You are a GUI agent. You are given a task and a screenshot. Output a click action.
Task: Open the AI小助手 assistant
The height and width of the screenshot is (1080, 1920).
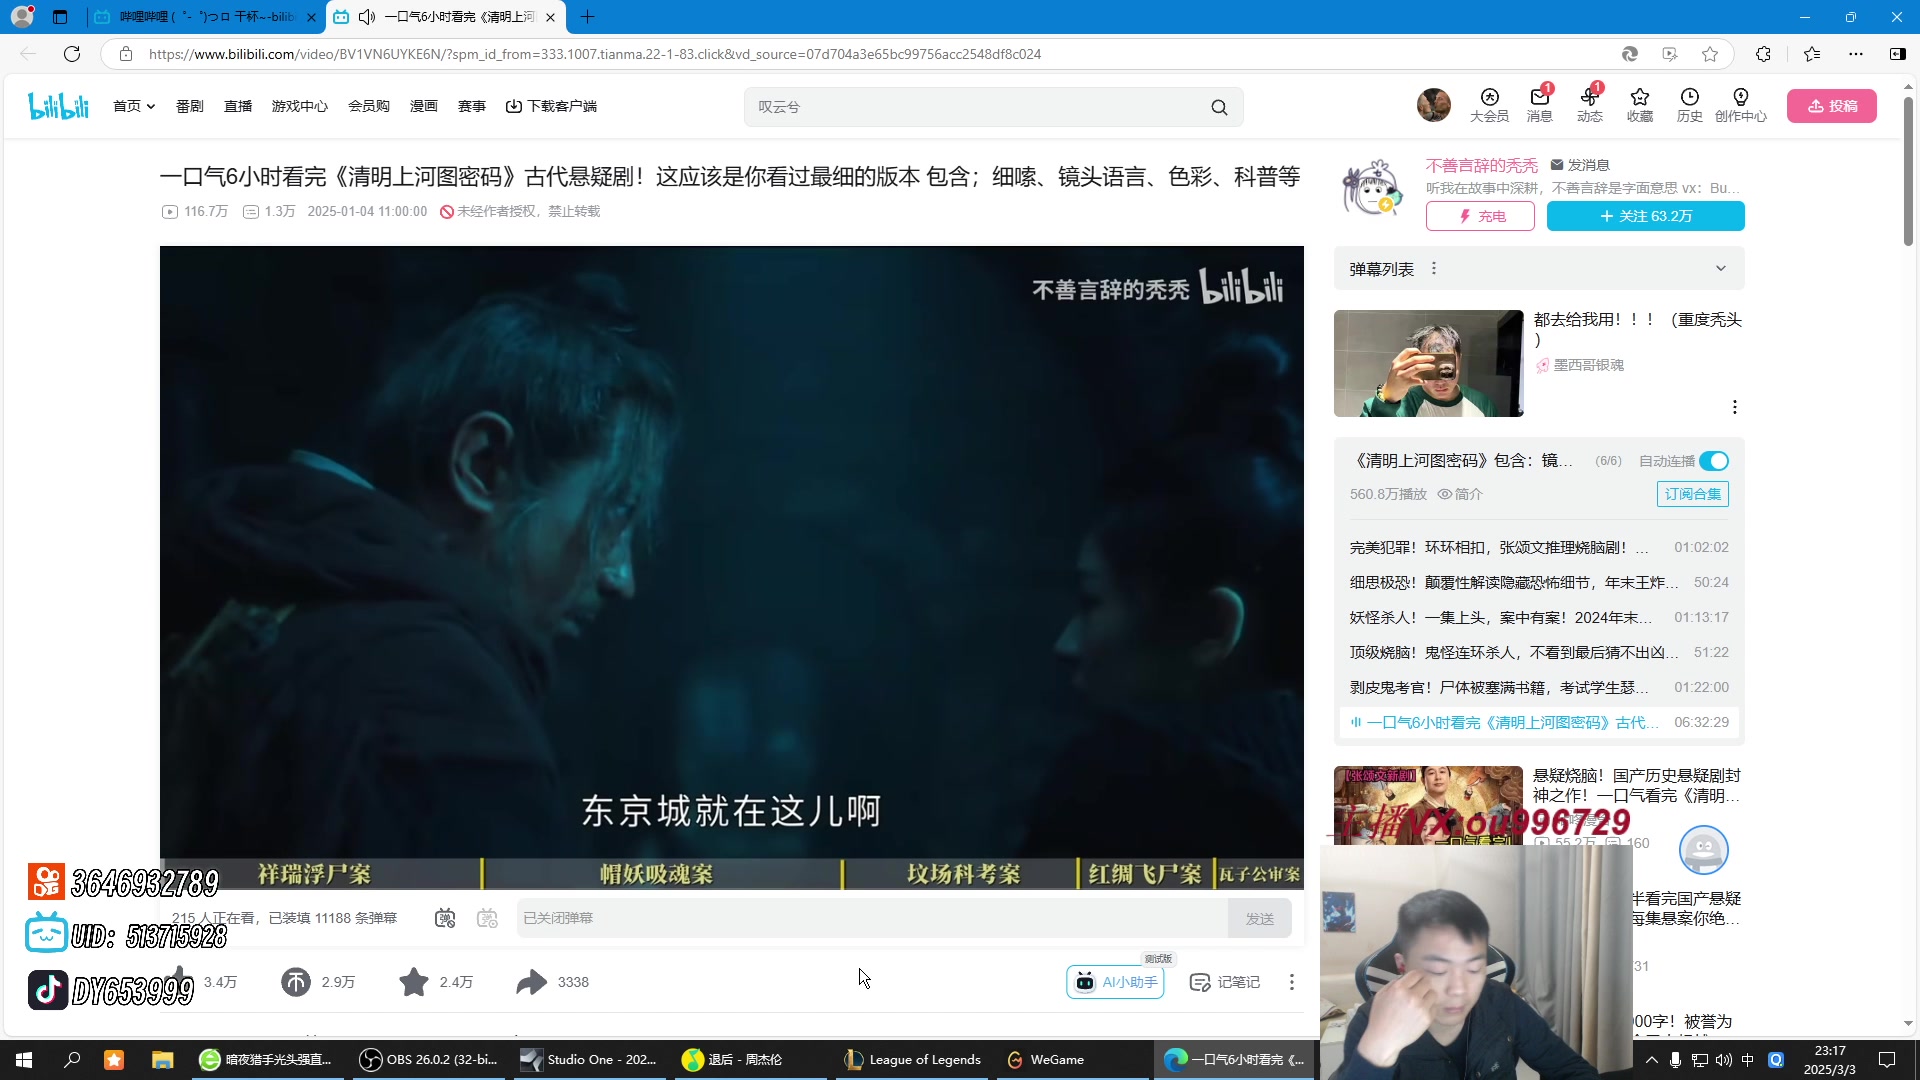(x=1116, y=982)
